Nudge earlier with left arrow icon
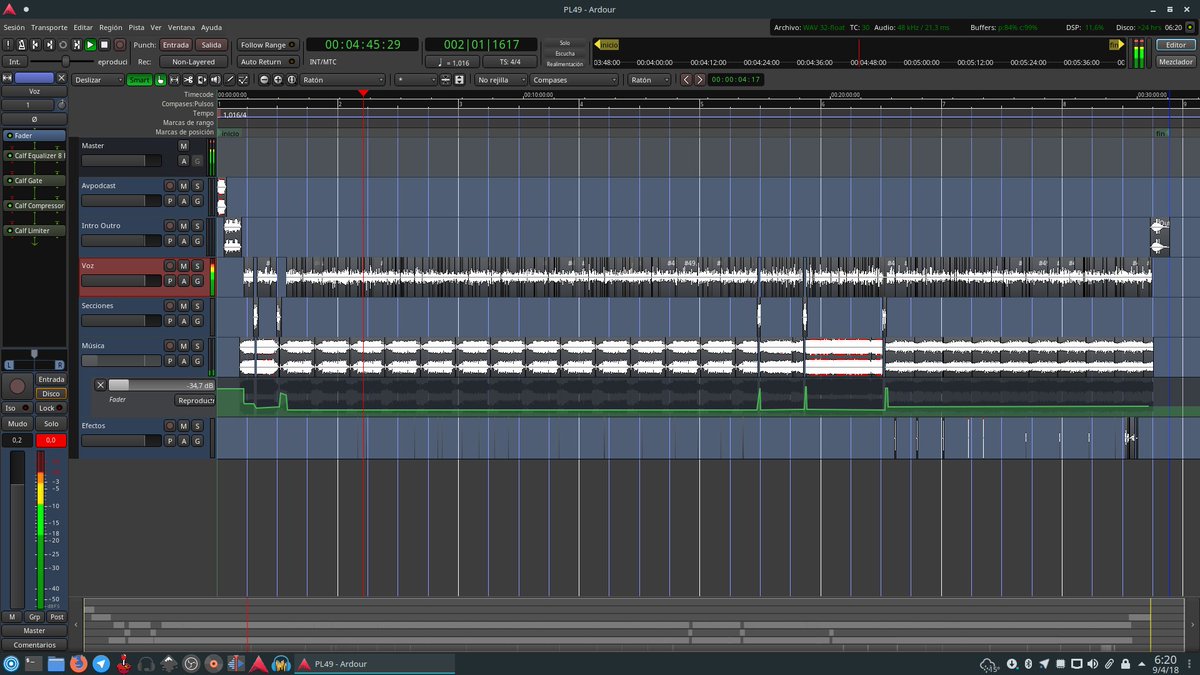The width and height of the screenshot is (1200, 675). [687, 79]
